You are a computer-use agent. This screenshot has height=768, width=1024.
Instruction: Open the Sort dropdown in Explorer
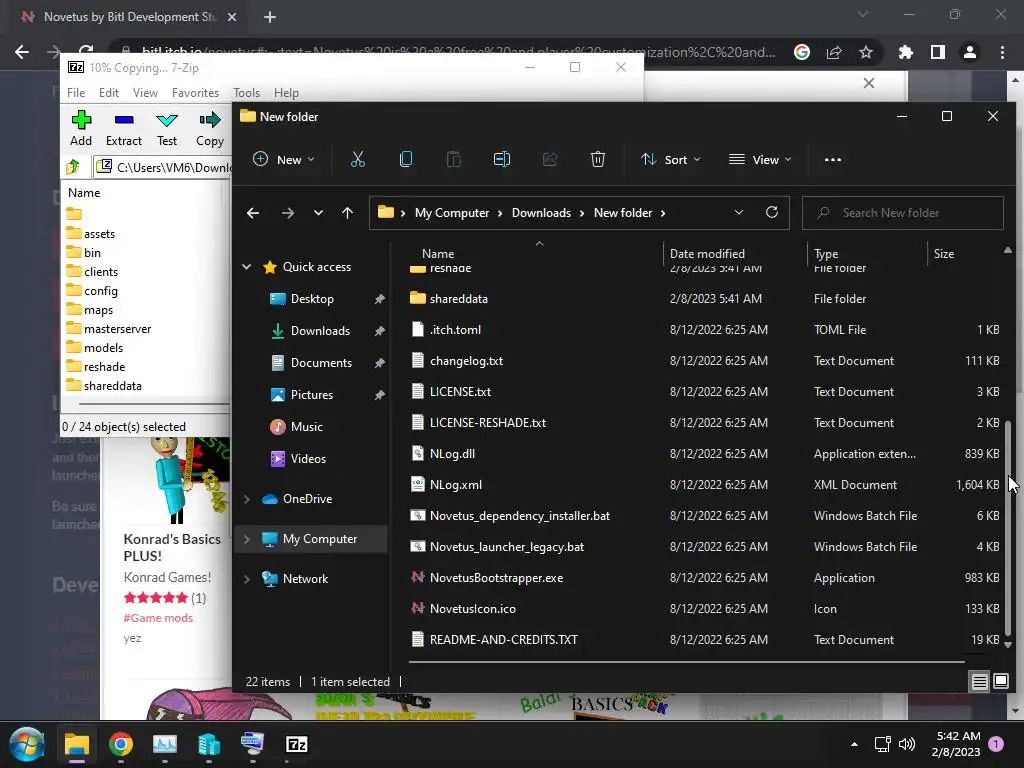pyautogui.click(x=671, y=159)
